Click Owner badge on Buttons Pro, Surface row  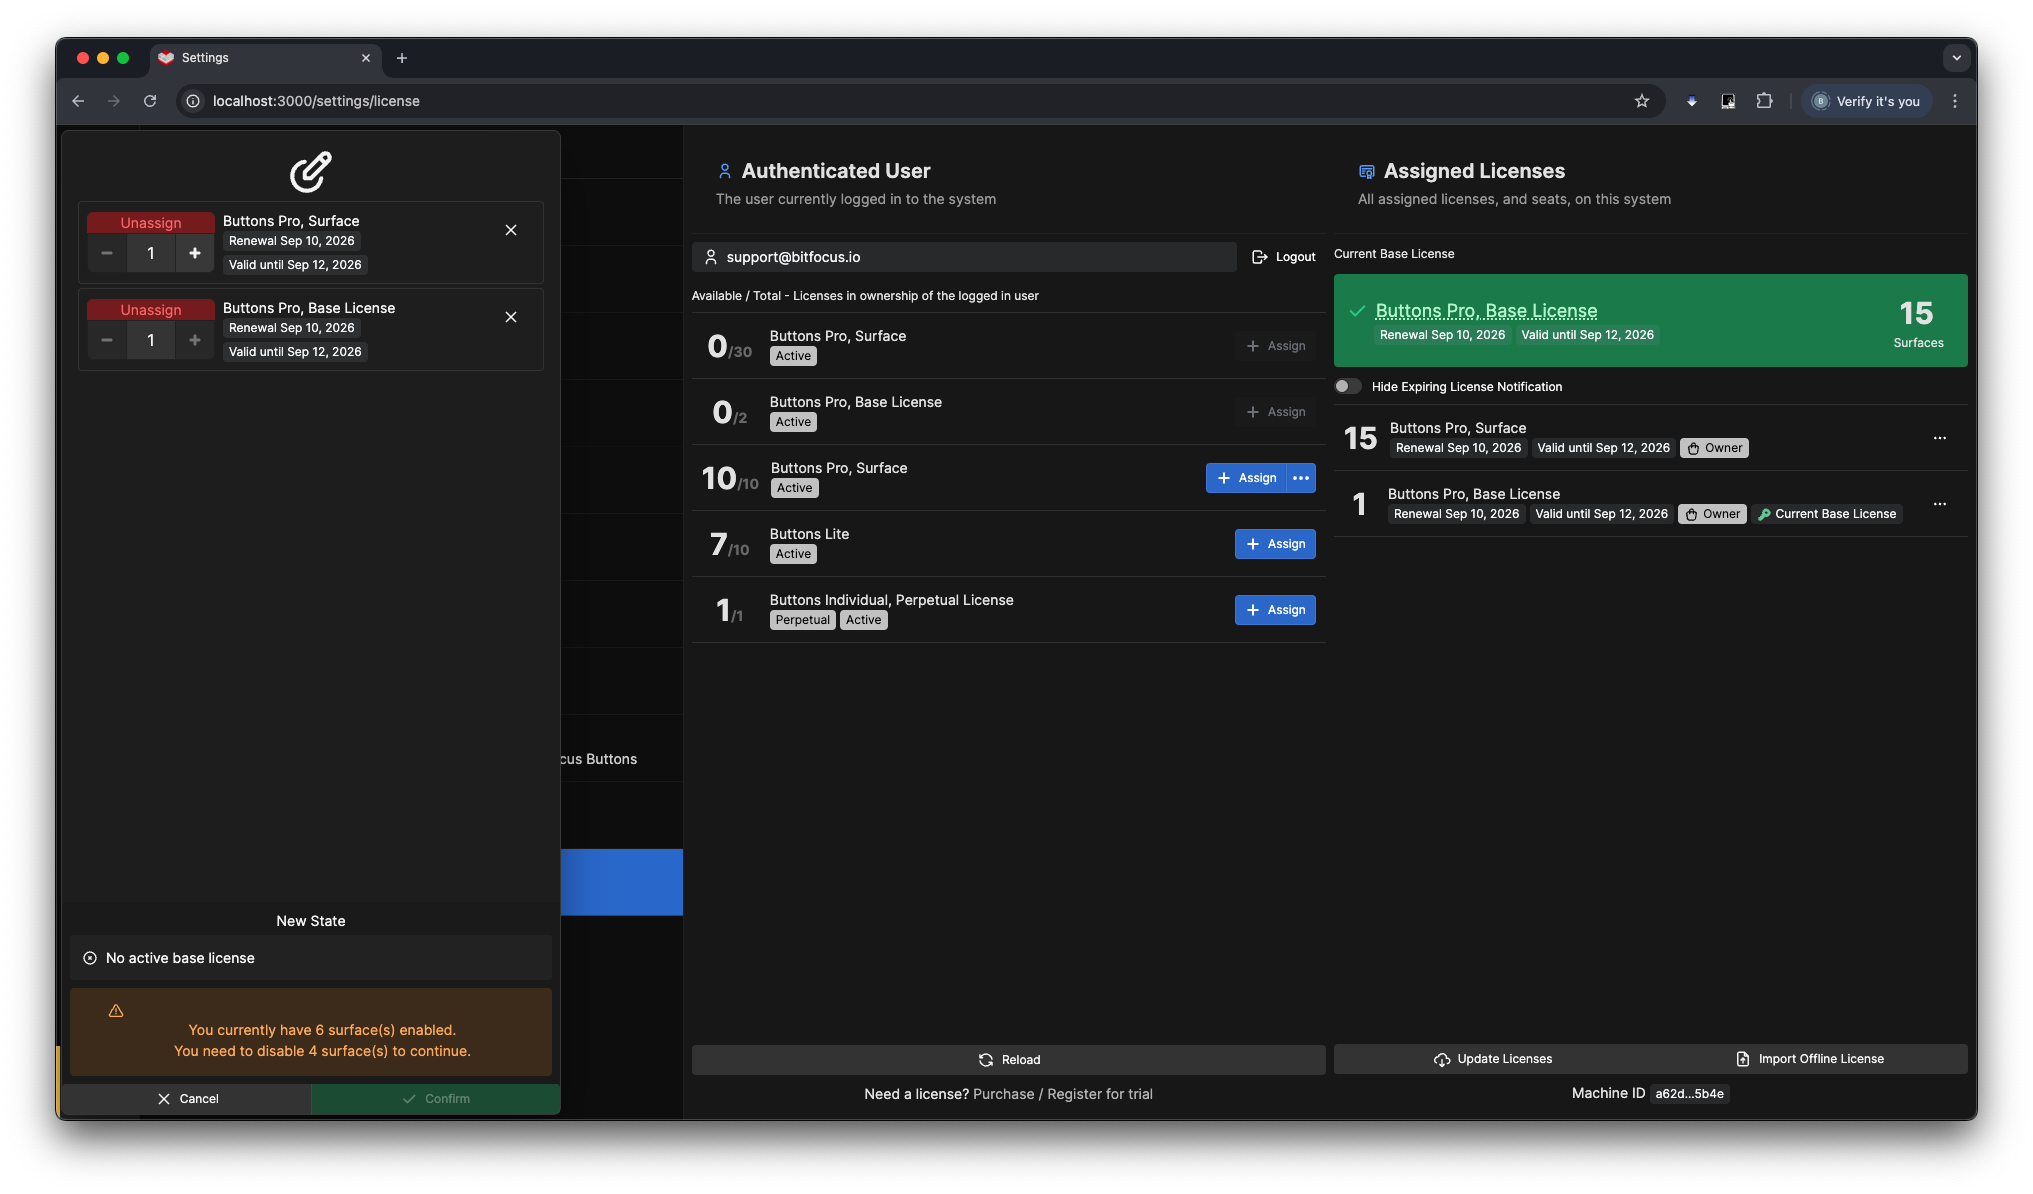click(x=1715, y=448)
